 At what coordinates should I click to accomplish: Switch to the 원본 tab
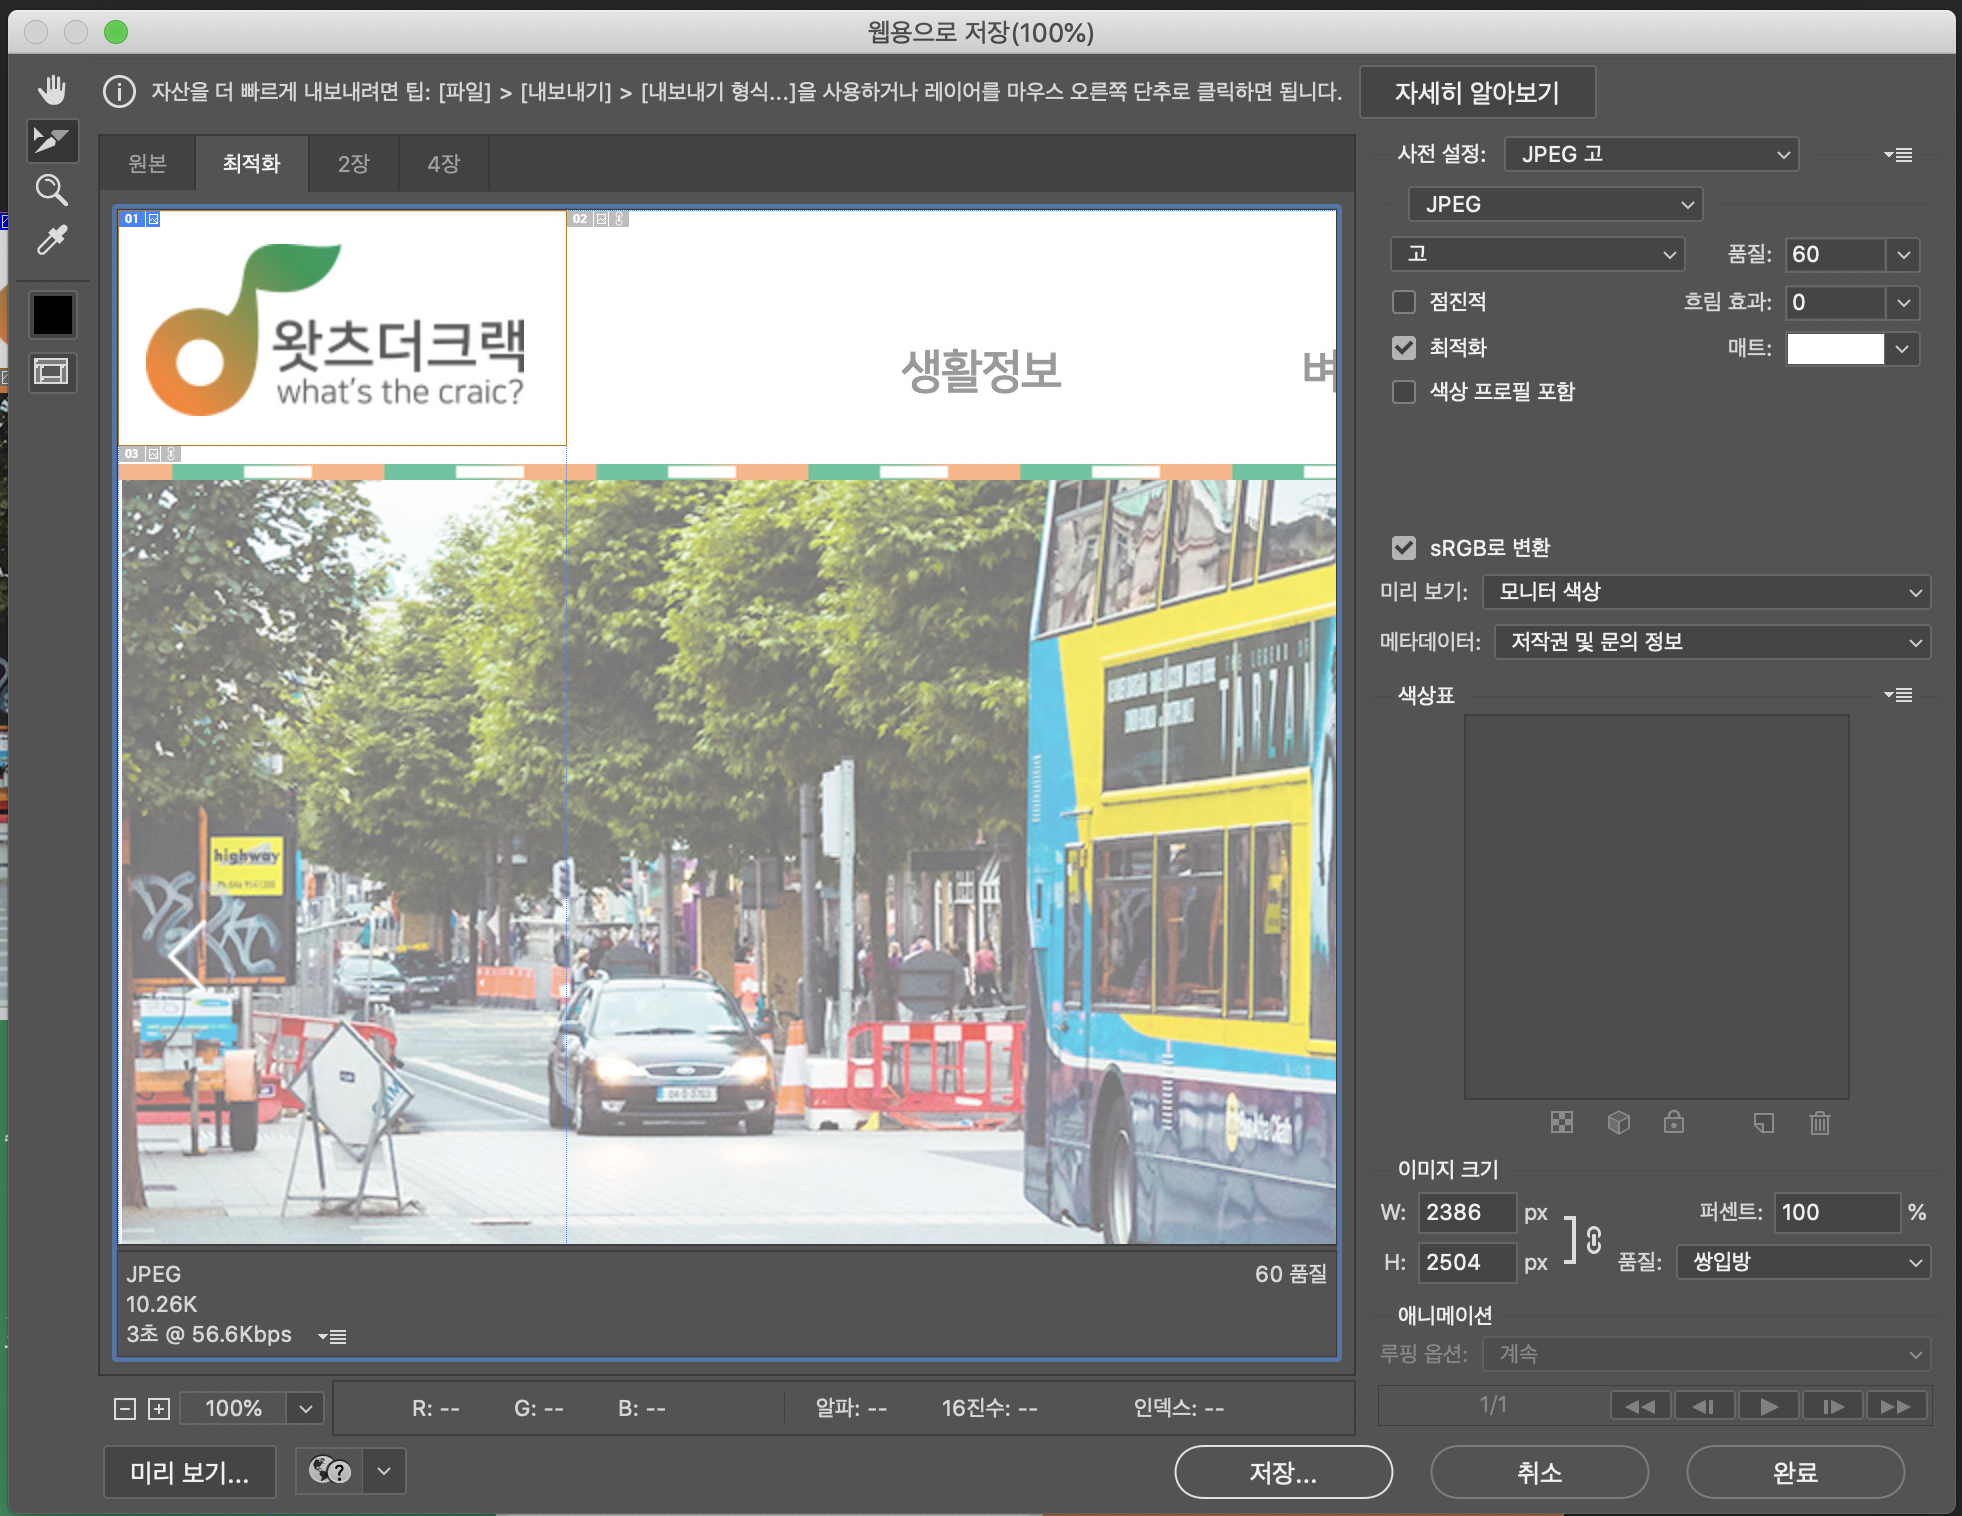click(147, 163)
